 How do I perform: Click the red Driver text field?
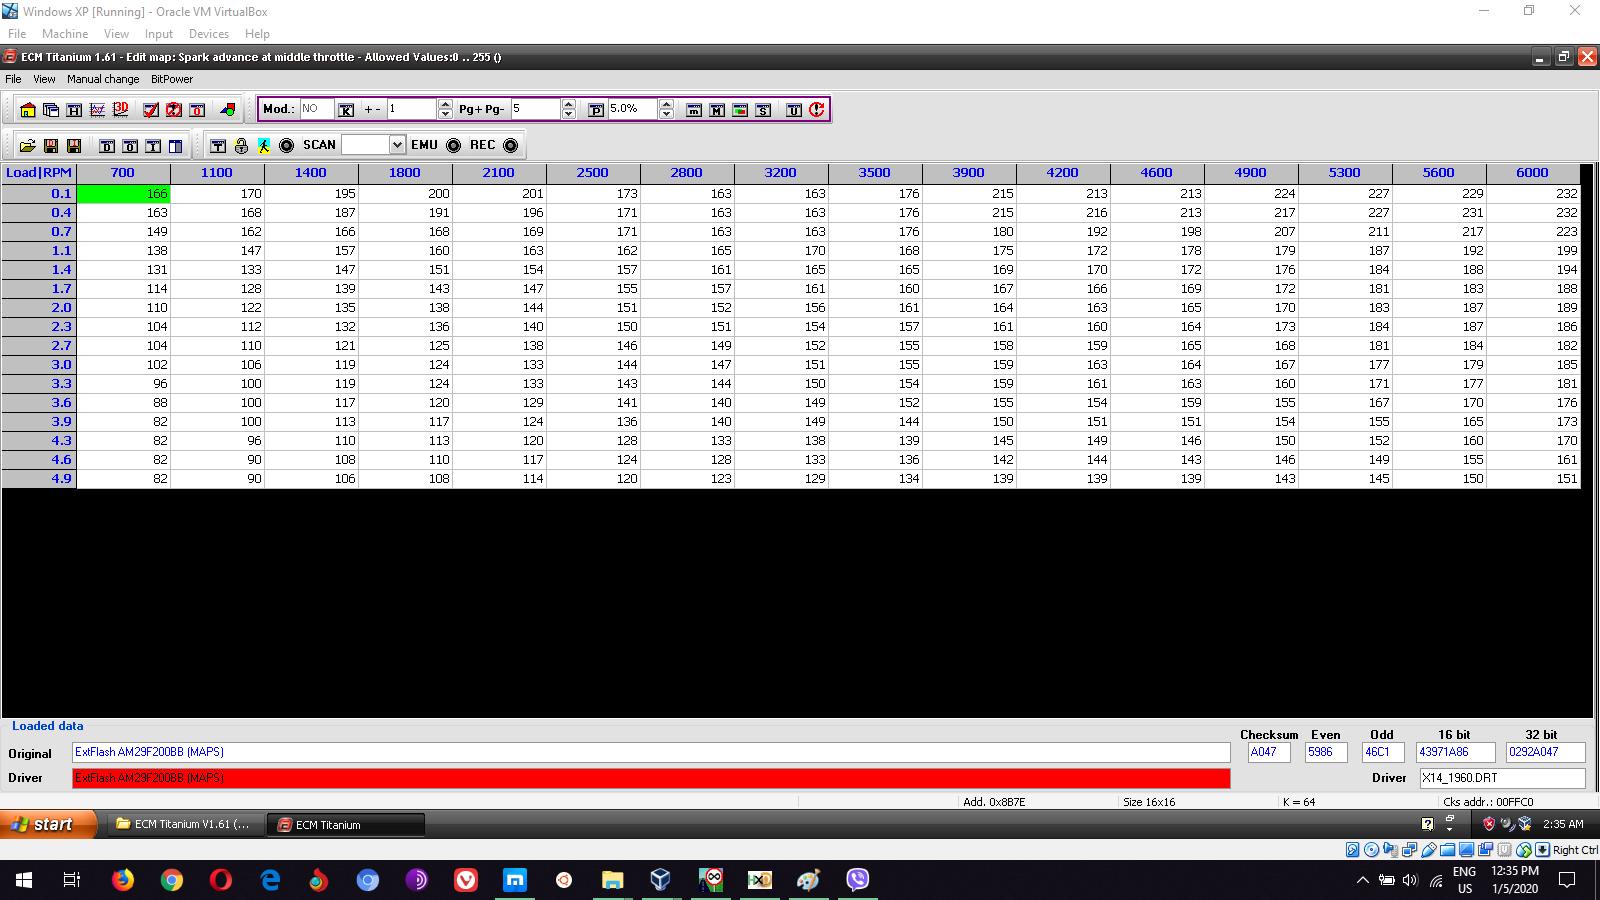651,778
